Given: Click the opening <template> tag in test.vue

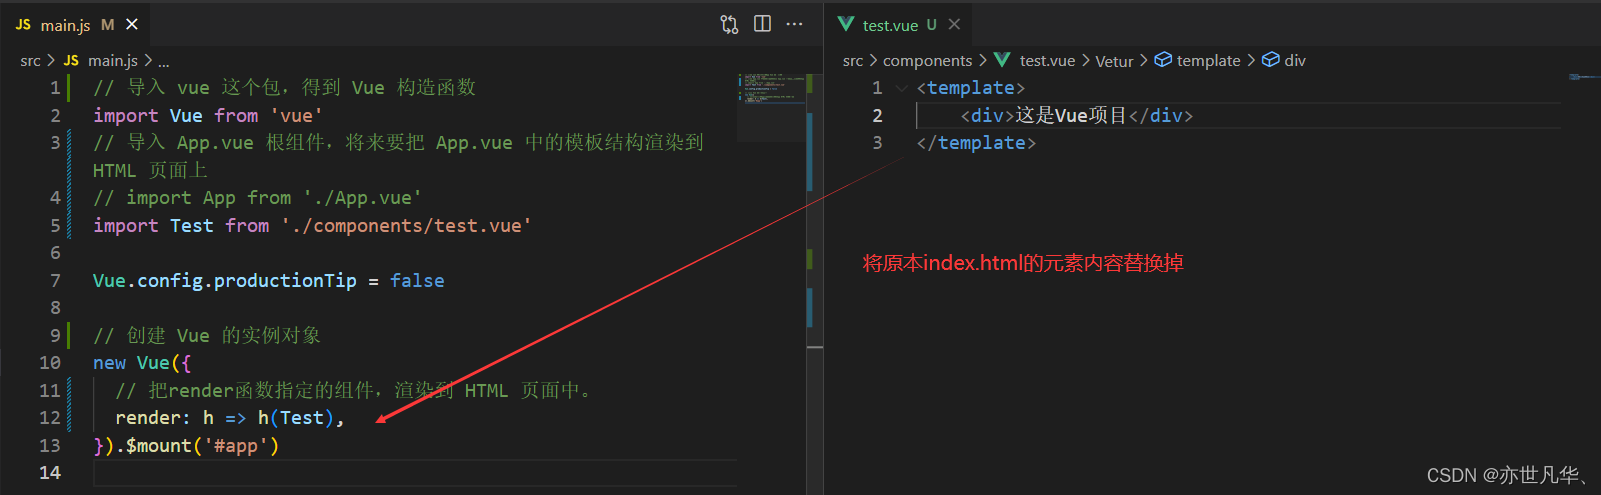Looking at the screenshot, I should (x=971, y=88).
